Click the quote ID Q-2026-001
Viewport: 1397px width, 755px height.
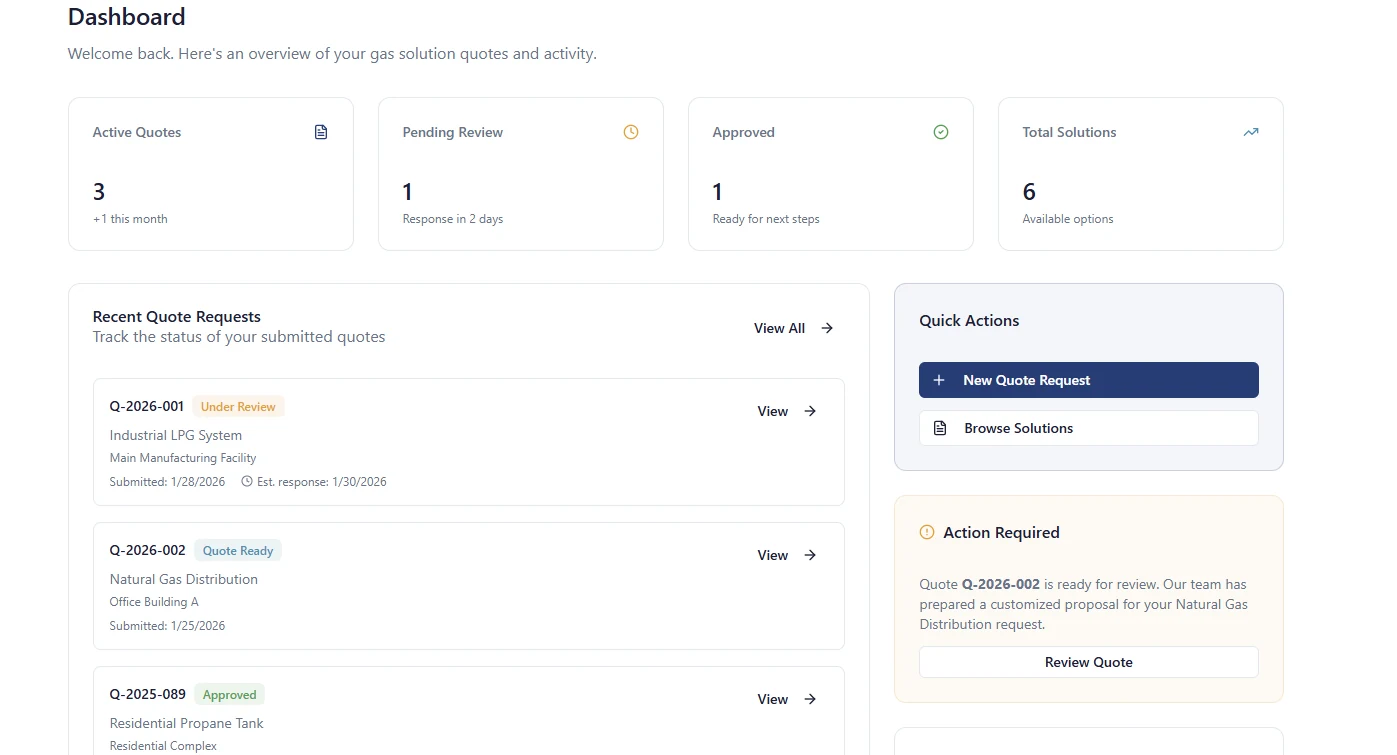pos(147,406)
